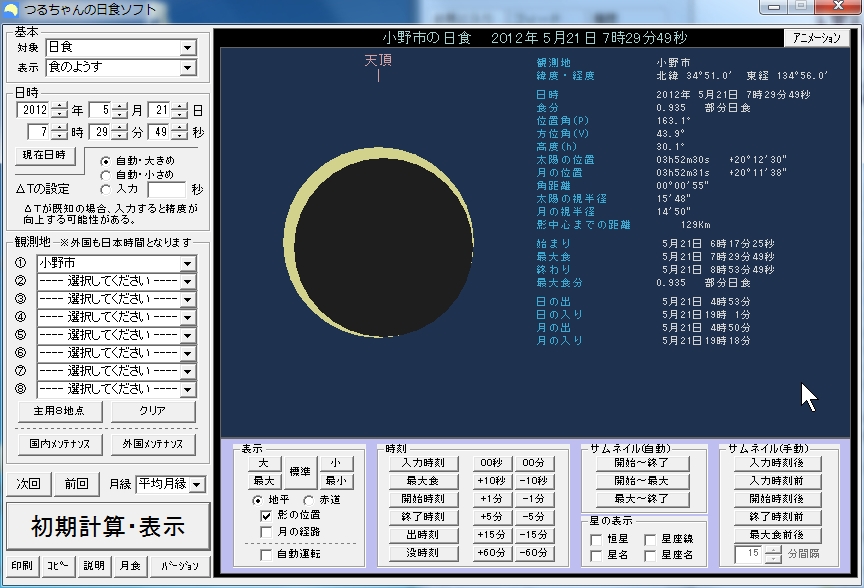Click the 前回 button

tap(77, 484)
